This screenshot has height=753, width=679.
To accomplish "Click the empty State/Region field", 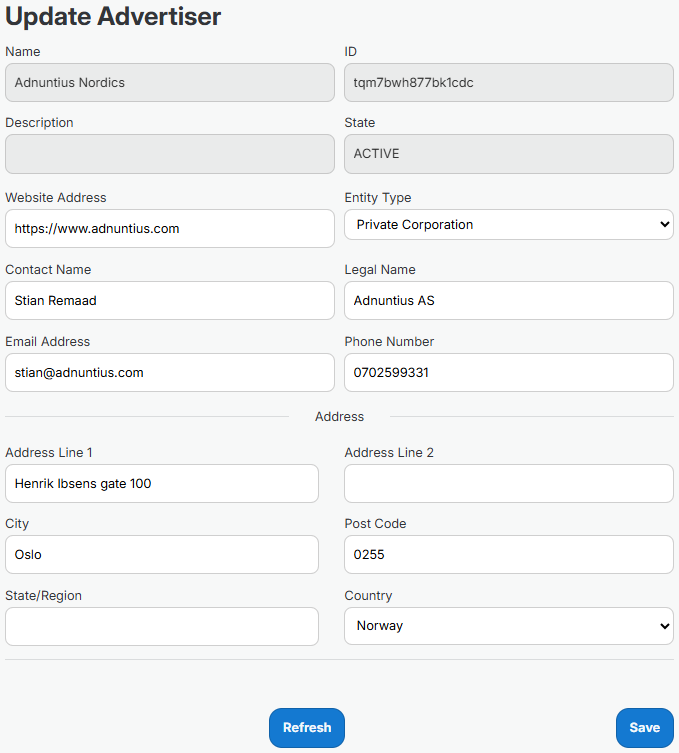I will tap(161, 627).
